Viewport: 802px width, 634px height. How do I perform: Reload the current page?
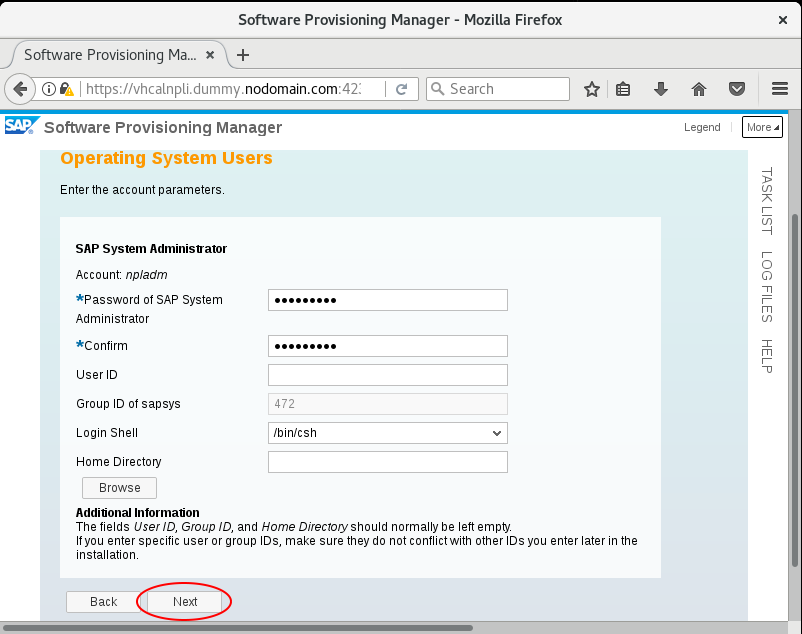(402, 89)
